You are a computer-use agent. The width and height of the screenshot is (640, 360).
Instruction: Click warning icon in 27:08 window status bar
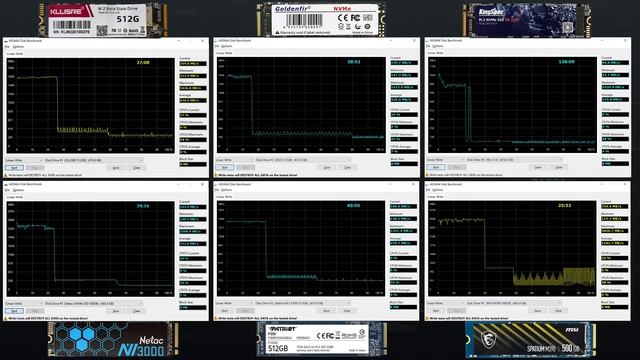click(6, 175)
